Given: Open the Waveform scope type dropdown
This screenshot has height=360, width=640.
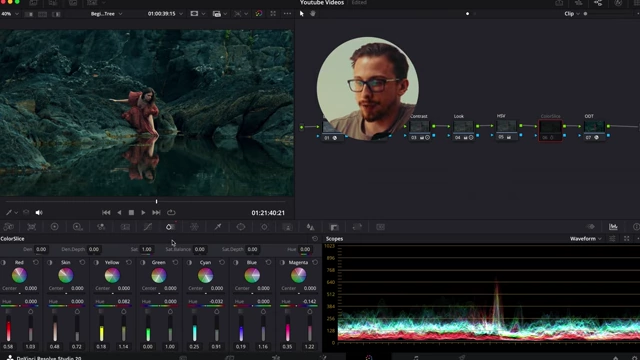Looking at the screenshot, I should coord(585,239).
